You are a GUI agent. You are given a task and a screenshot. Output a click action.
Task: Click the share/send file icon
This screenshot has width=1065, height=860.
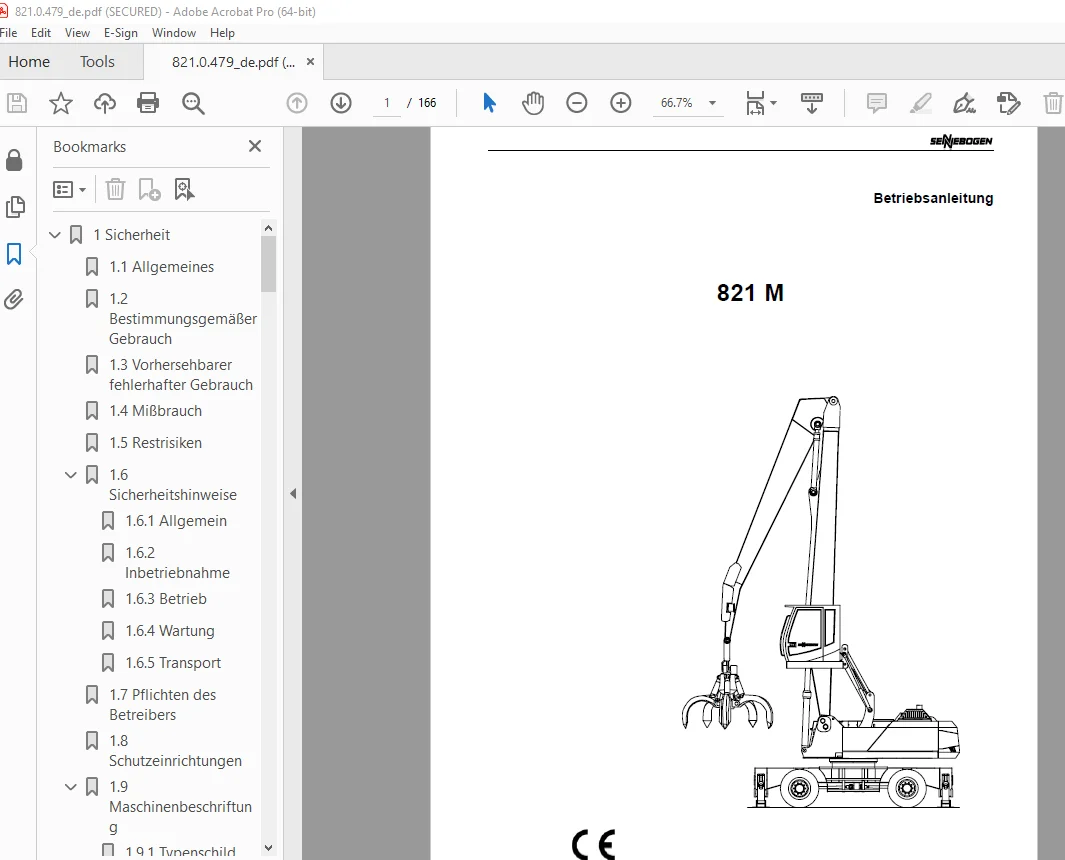point(1009,103)
